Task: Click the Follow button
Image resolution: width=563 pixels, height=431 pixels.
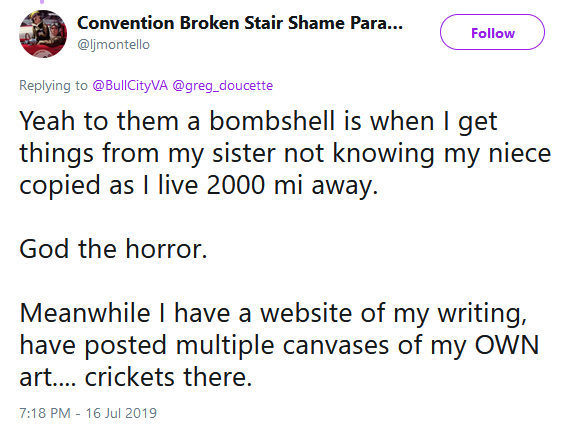Action: coord(492,32)
